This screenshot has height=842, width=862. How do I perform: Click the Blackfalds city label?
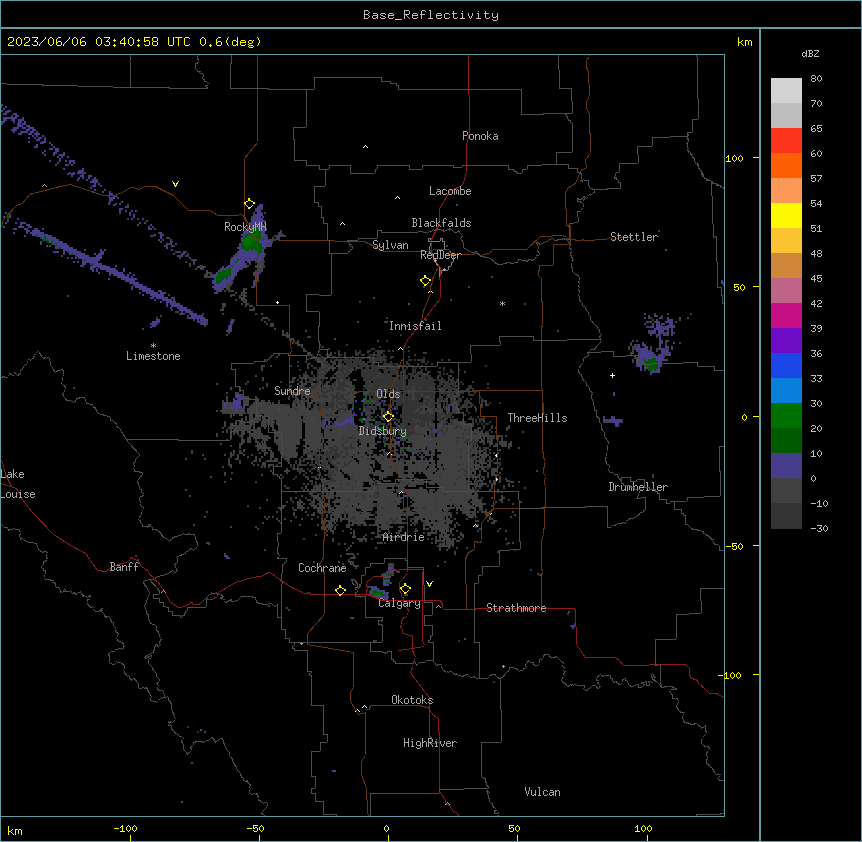click(441, 223)
